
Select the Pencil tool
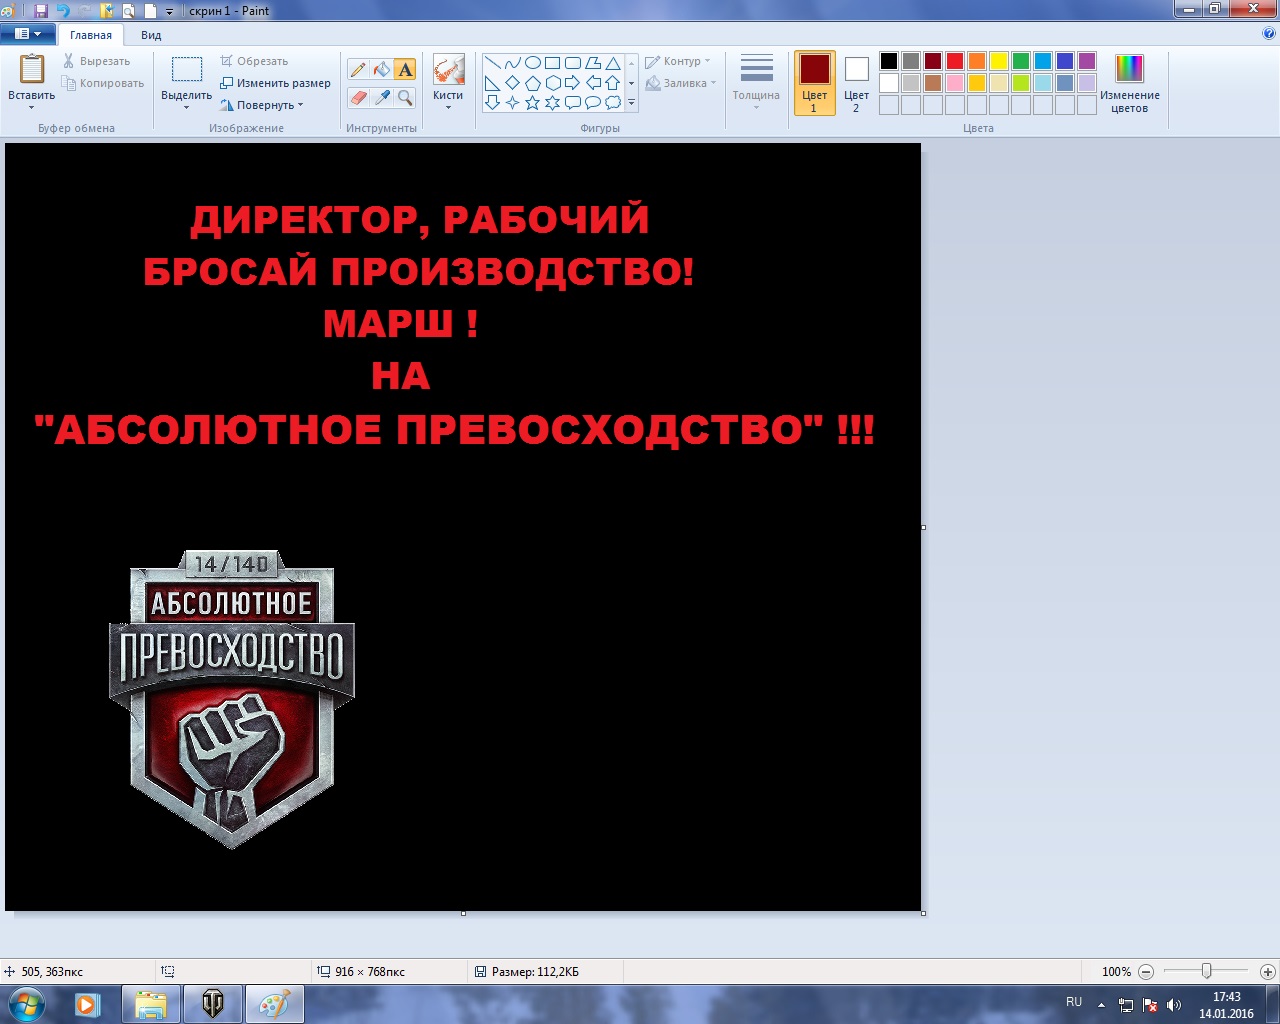[358, 69]
